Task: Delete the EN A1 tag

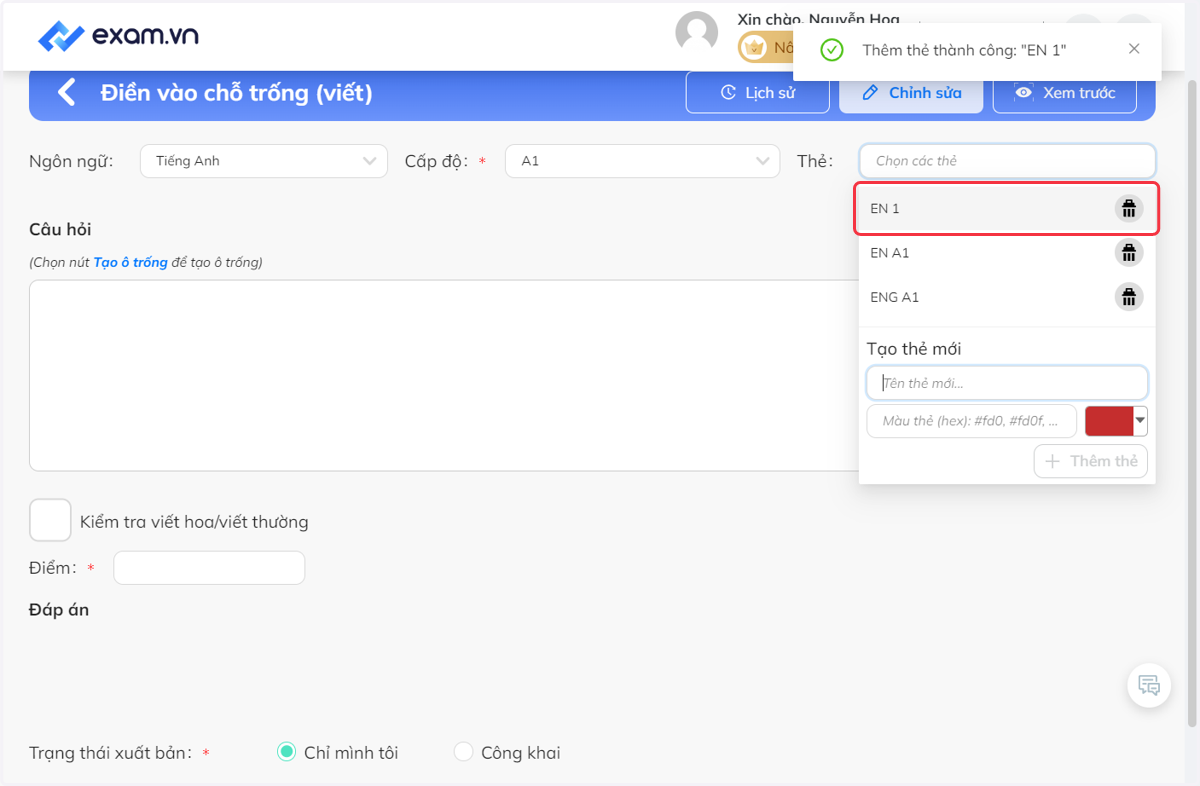Action: 1129,253
